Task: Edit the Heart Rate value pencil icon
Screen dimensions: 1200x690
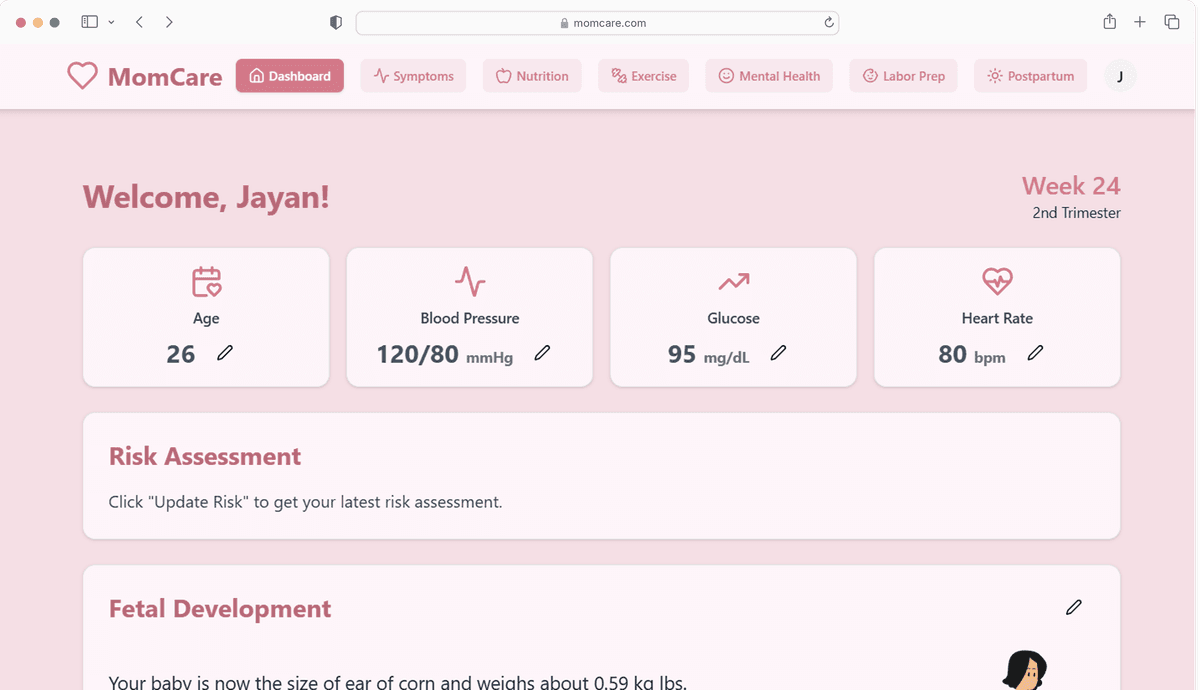Action: click(1035, 353)
